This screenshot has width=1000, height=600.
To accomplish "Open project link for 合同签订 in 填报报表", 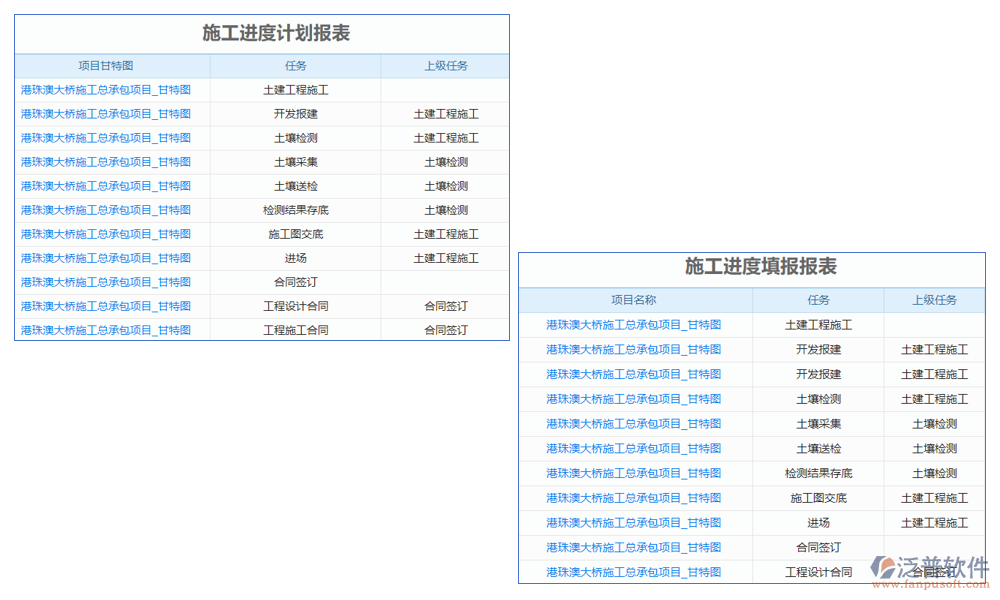I will [633, 548].
